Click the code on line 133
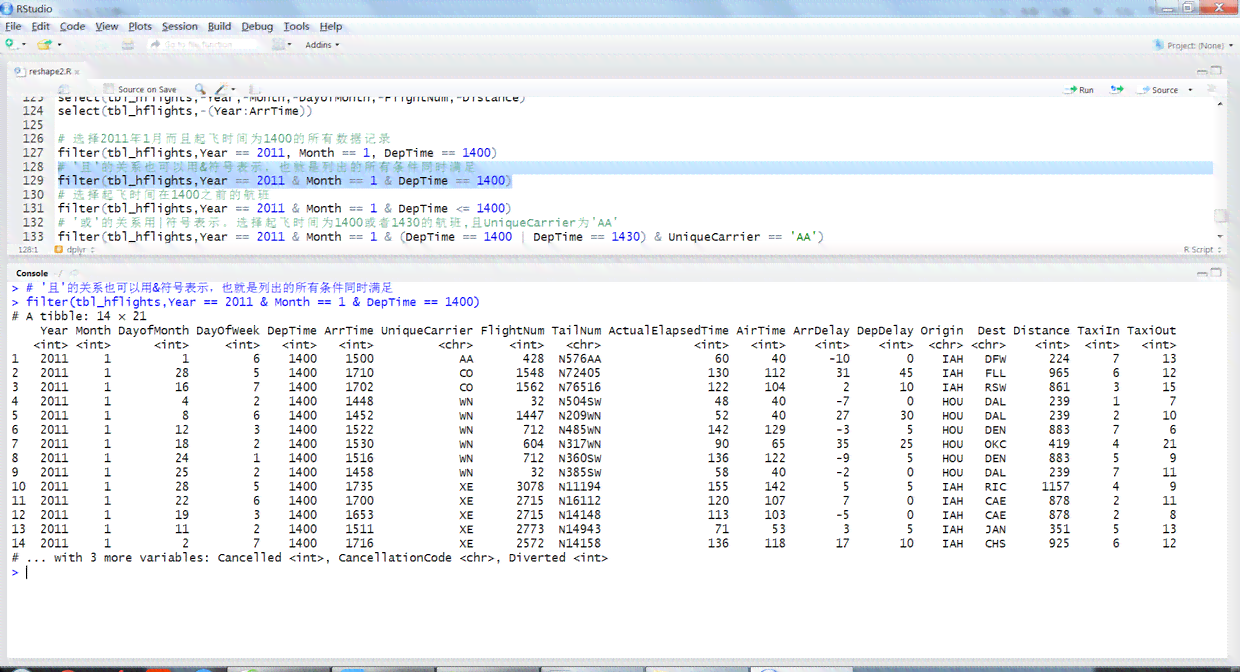 pyautogui.click(x=440, y=237)
